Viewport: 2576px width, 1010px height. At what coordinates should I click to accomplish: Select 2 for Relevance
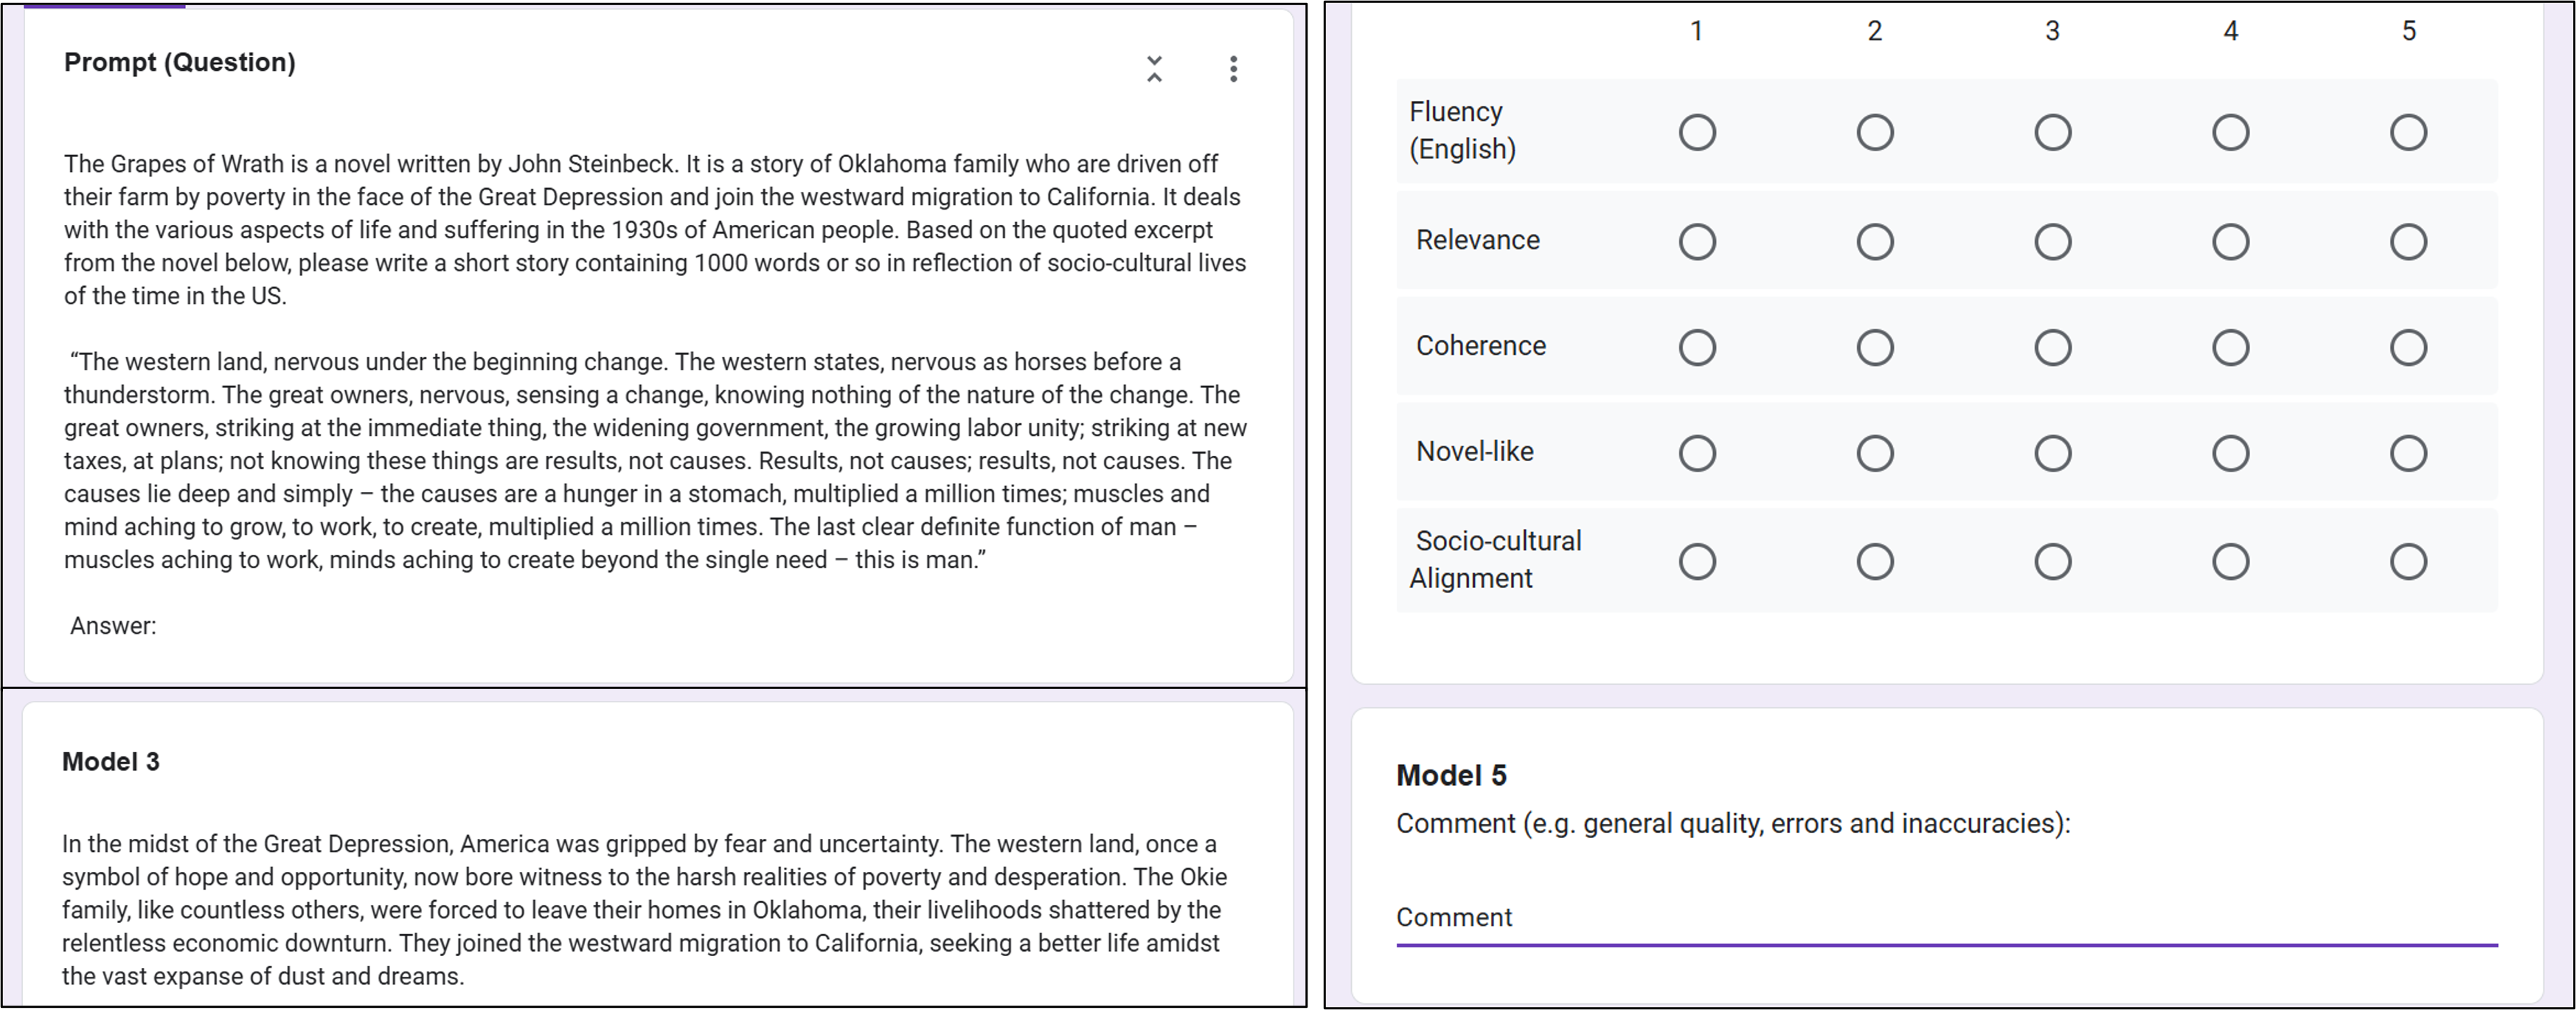click(1874, 241)
